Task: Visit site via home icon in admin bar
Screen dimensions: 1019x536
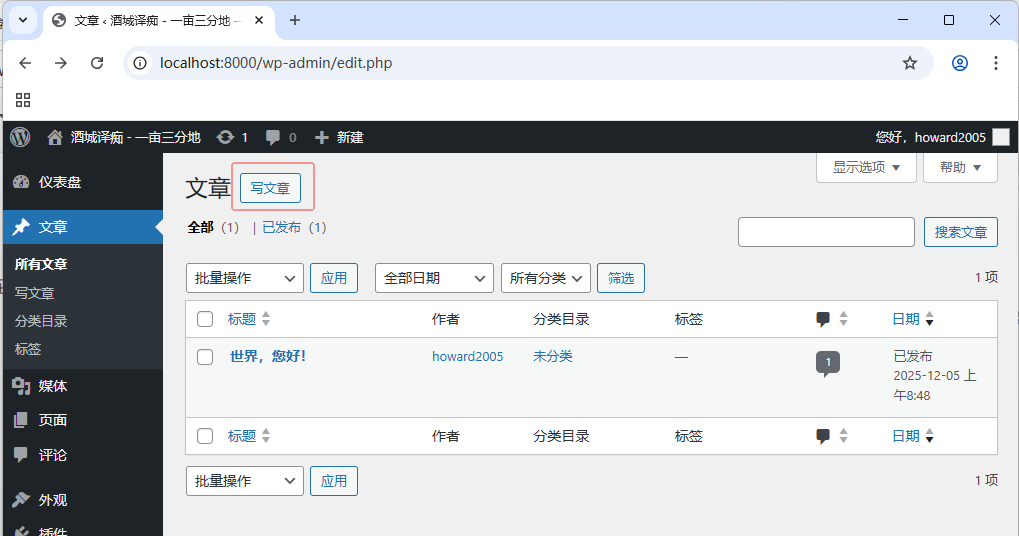Action: pyautogui.click(x=55, y=137)
